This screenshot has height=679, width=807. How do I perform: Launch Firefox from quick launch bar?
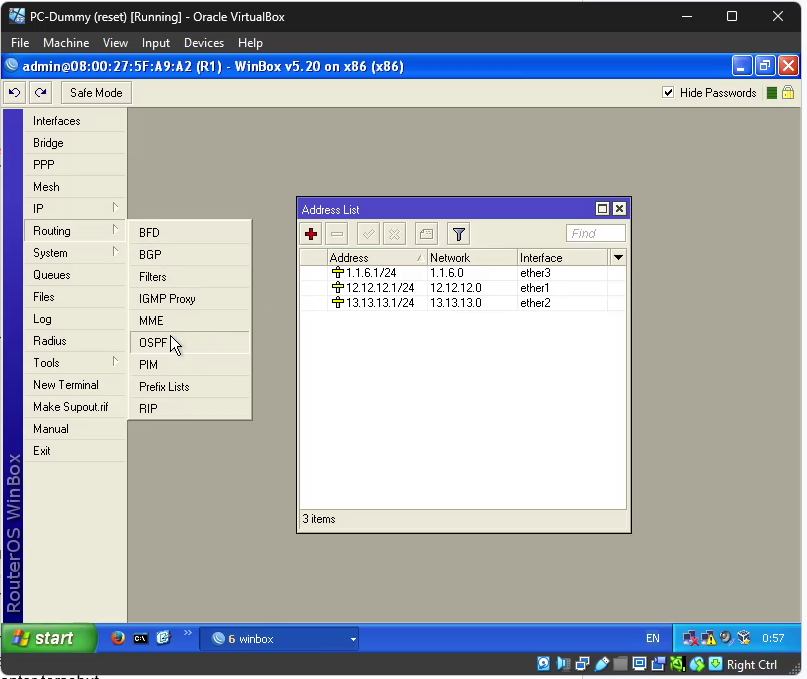tap(118, 638)
